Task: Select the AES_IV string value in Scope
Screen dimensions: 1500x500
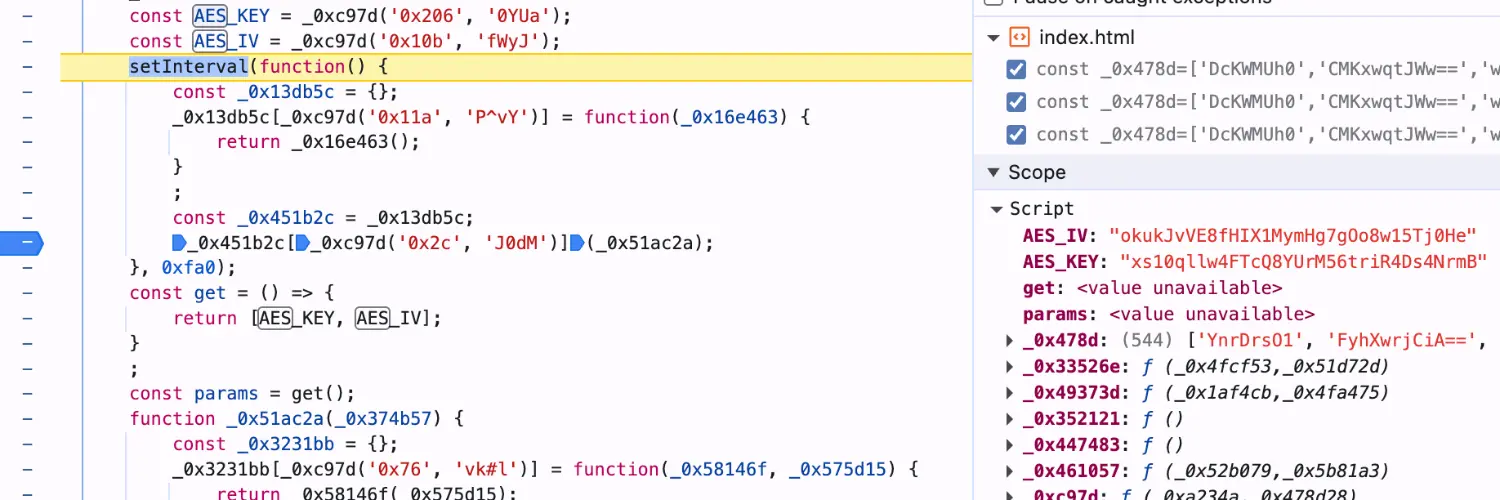Action: 1292,236
